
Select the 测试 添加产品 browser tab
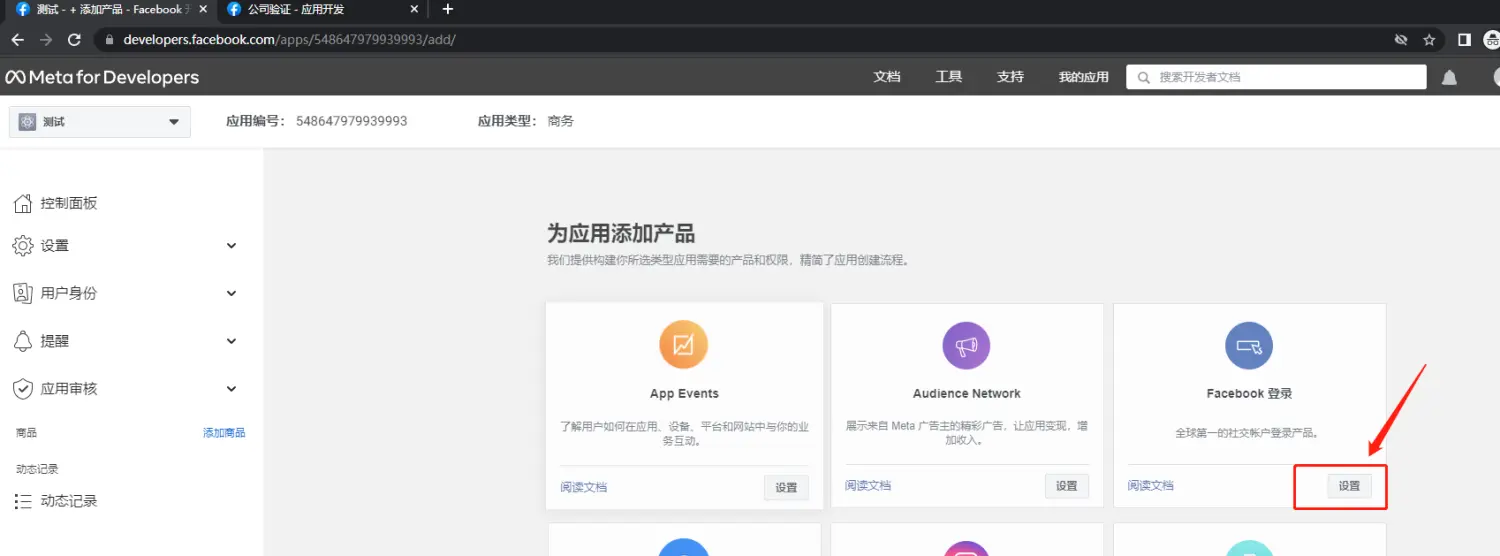tap(108, 9)
